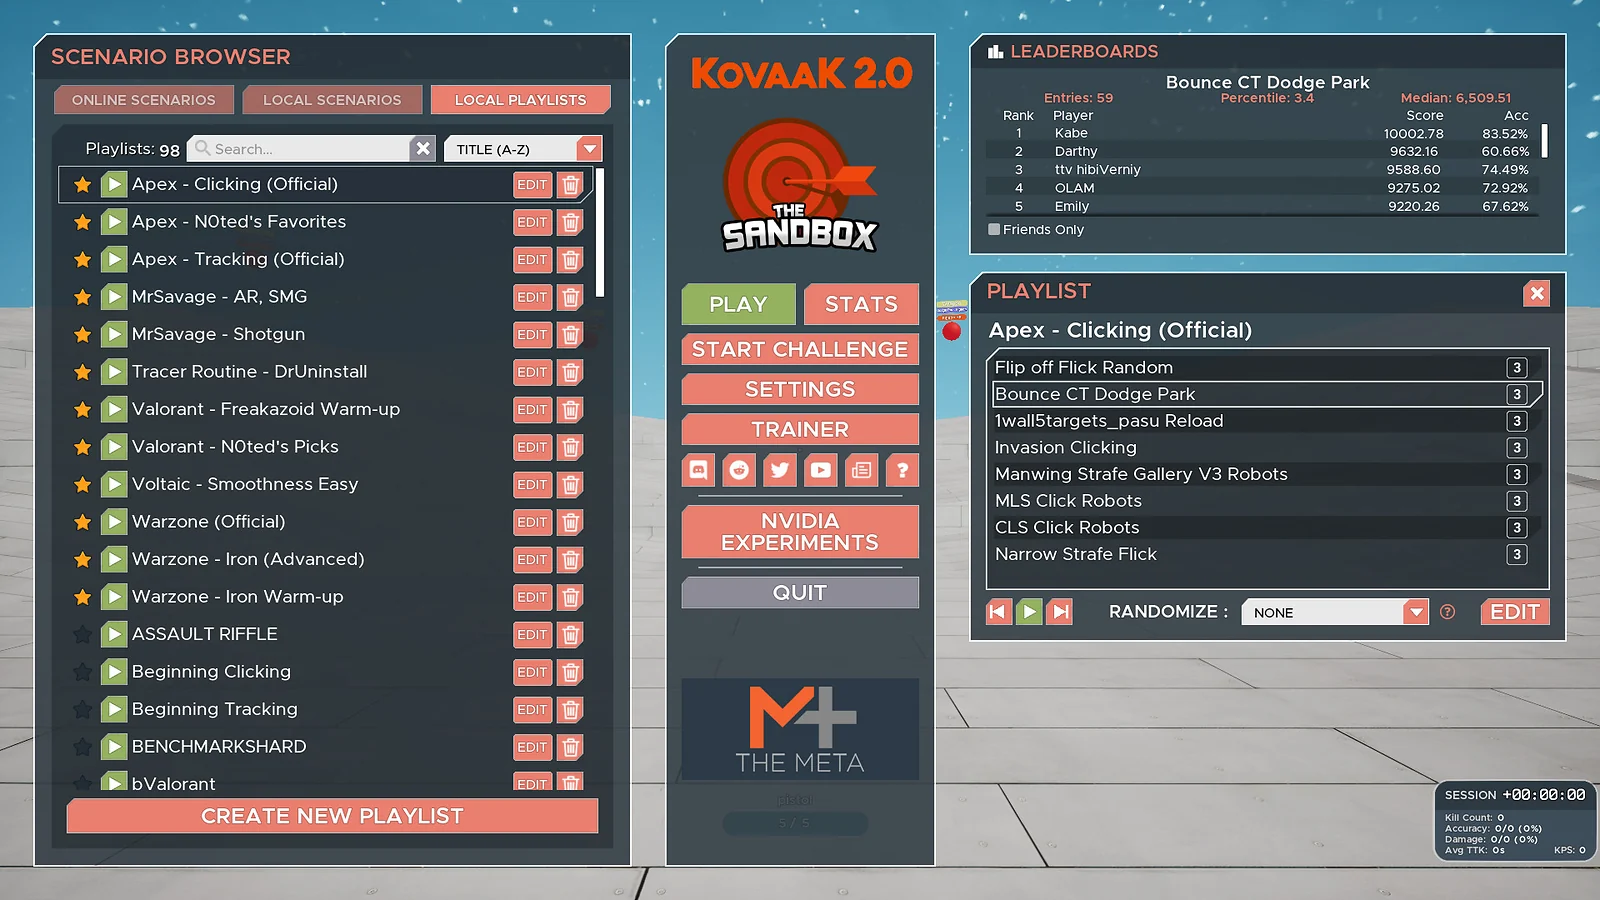Image resolution: width=1600 pixels, height=900 pixels.
Task: Open NVIDIA Experiments
Action: point(800,532)
